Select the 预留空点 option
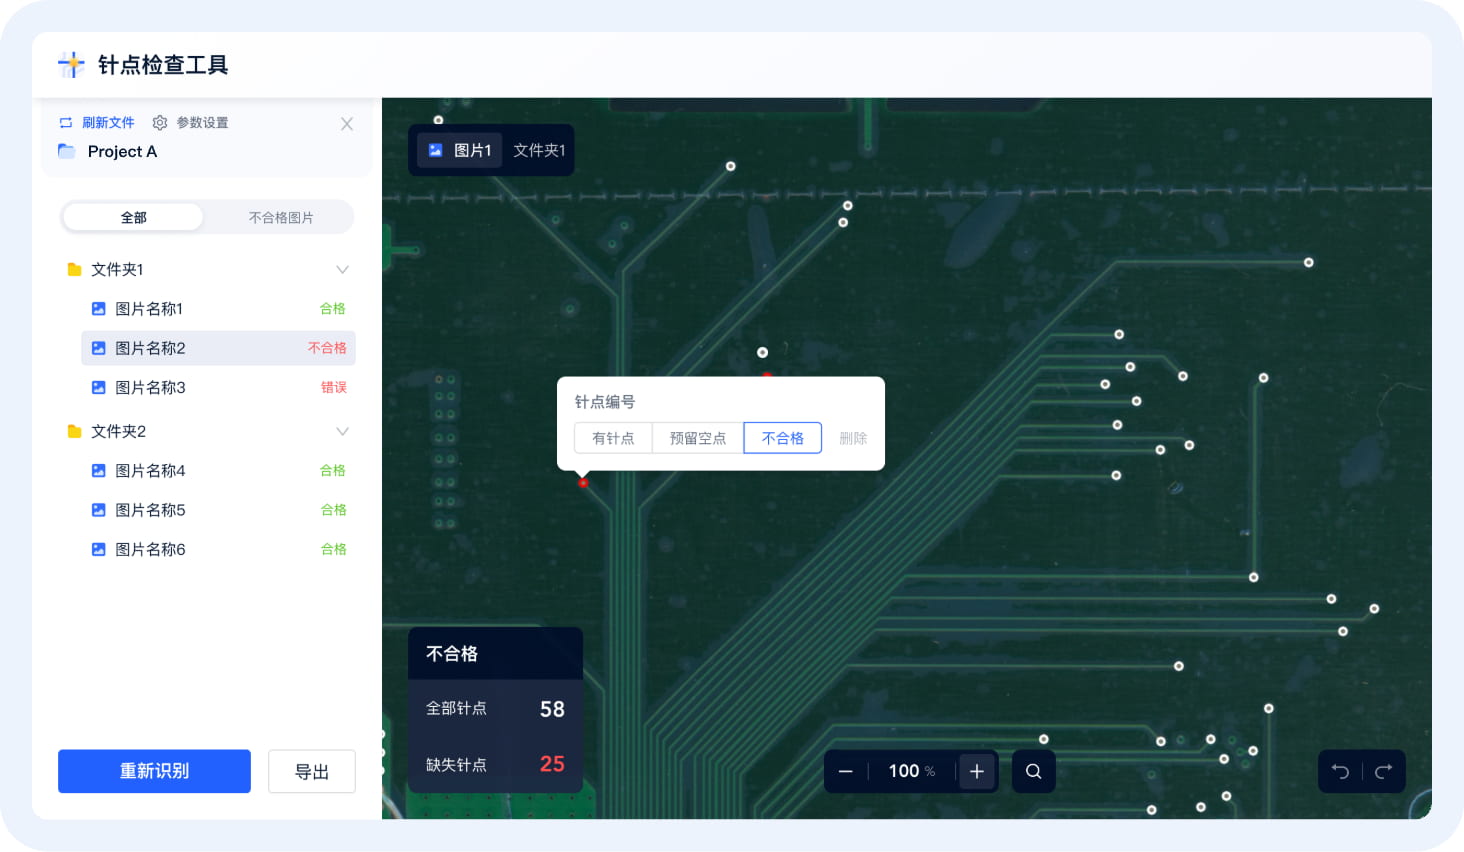 pyautogui.click(x=698, y=438)
